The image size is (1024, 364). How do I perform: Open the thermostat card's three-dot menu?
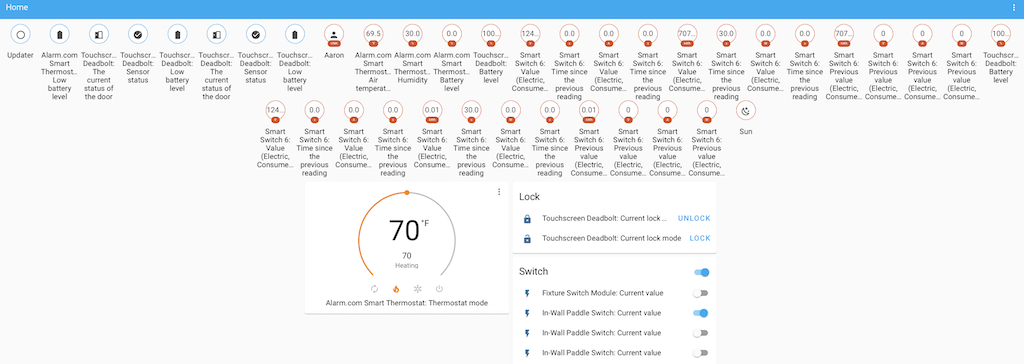click(499, 191)
